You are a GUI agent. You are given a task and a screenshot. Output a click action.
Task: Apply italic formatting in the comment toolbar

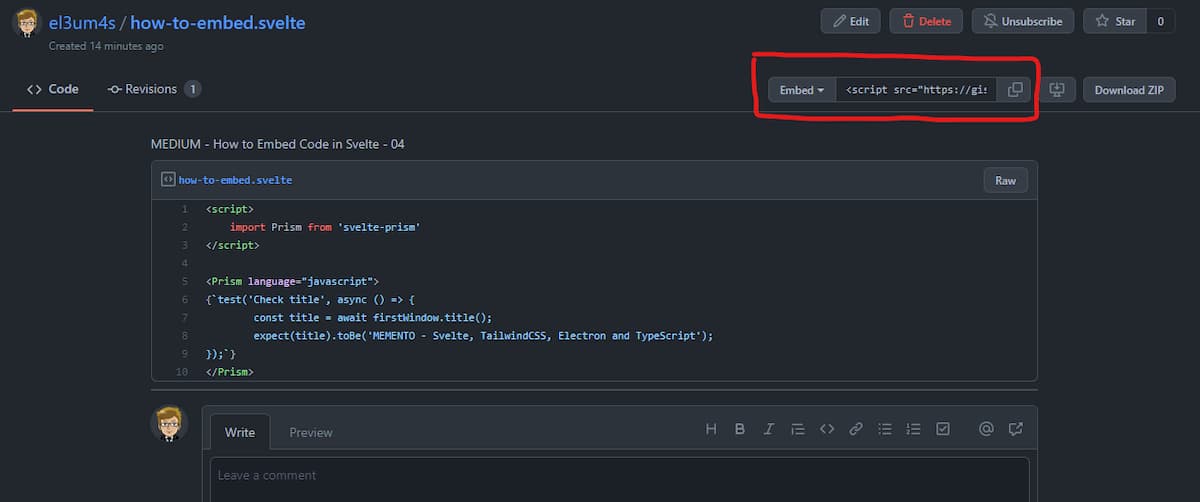coord(769,429)
